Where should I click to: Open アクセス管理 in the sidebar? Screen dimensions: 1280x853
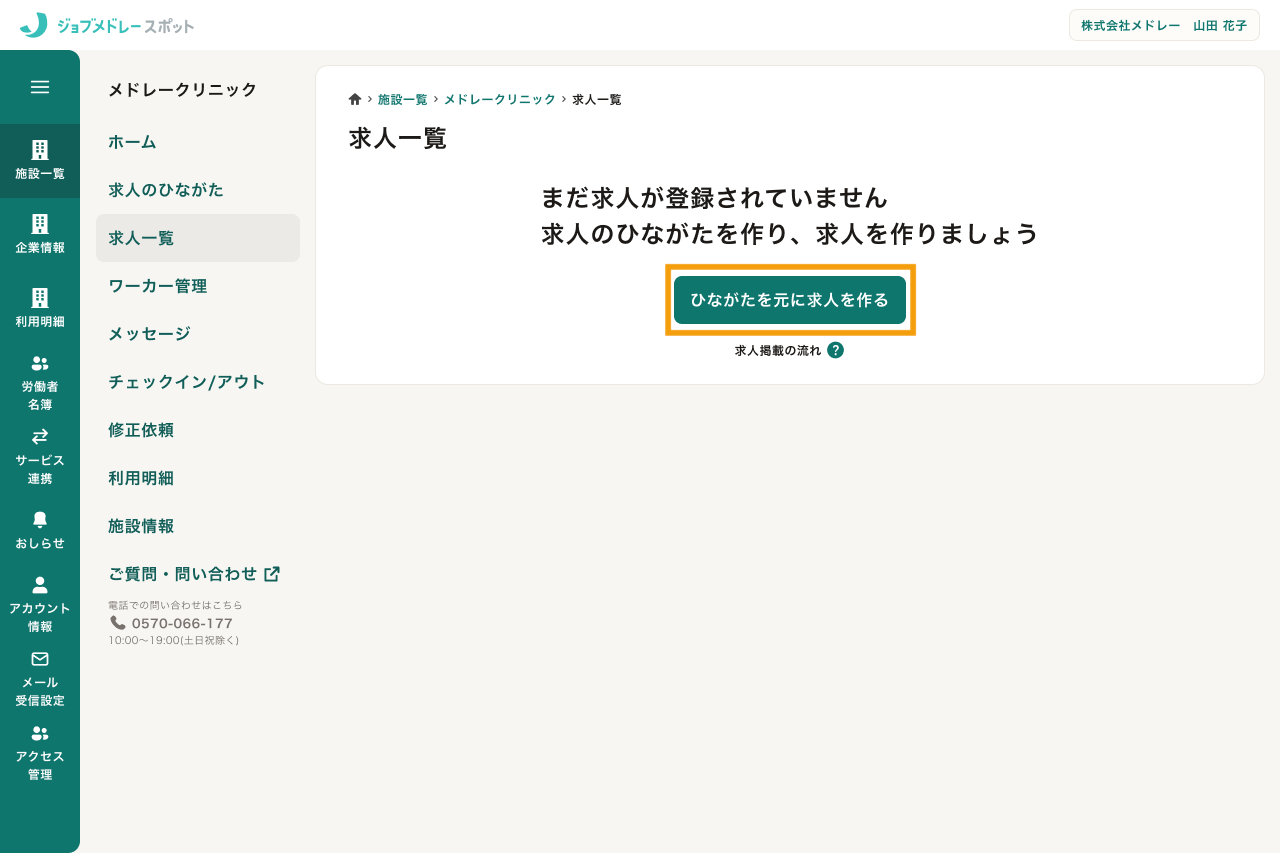tap(40, 753)
